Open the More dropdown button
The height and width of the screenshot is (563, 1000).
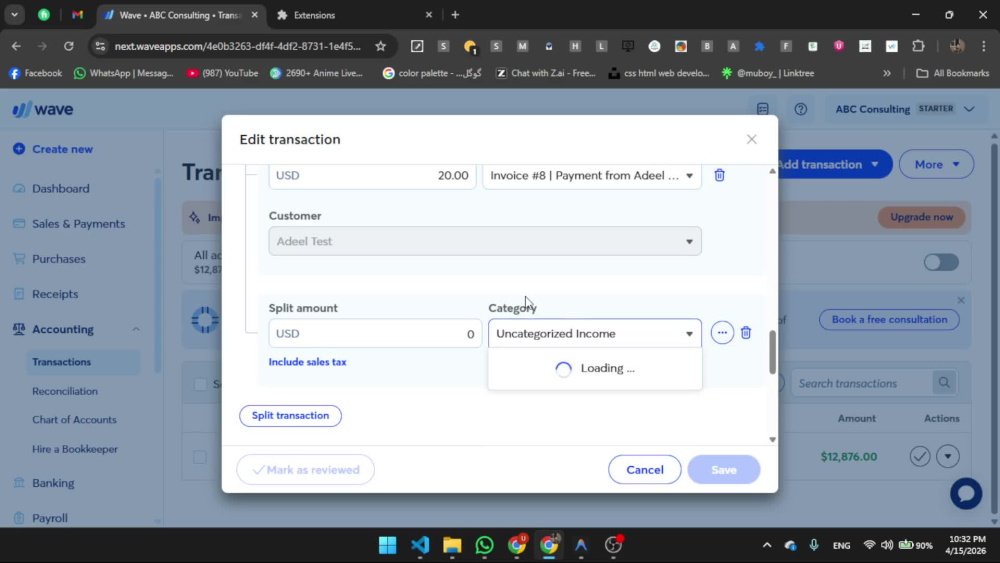click(936, 165)
